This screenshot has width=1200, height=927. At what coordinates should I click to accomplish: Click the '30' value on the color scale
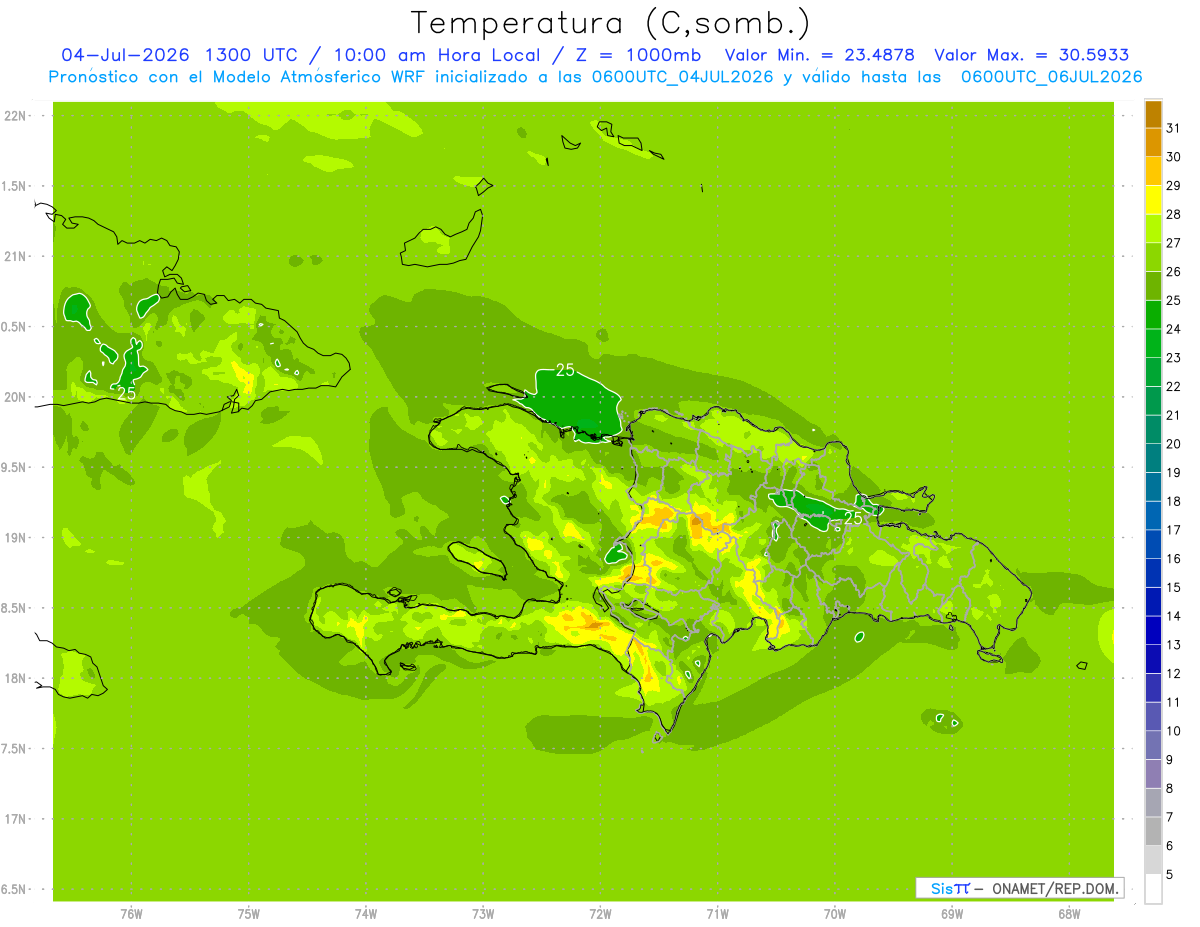pyautogui.click(x=1174, y=157)
